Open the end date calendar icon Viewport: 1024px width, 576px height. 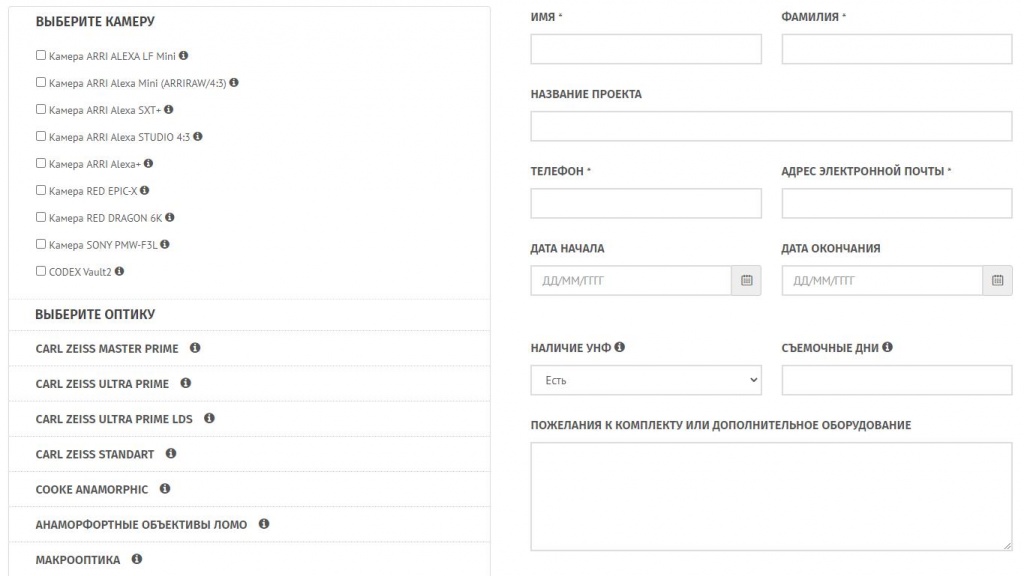(997, 280)
